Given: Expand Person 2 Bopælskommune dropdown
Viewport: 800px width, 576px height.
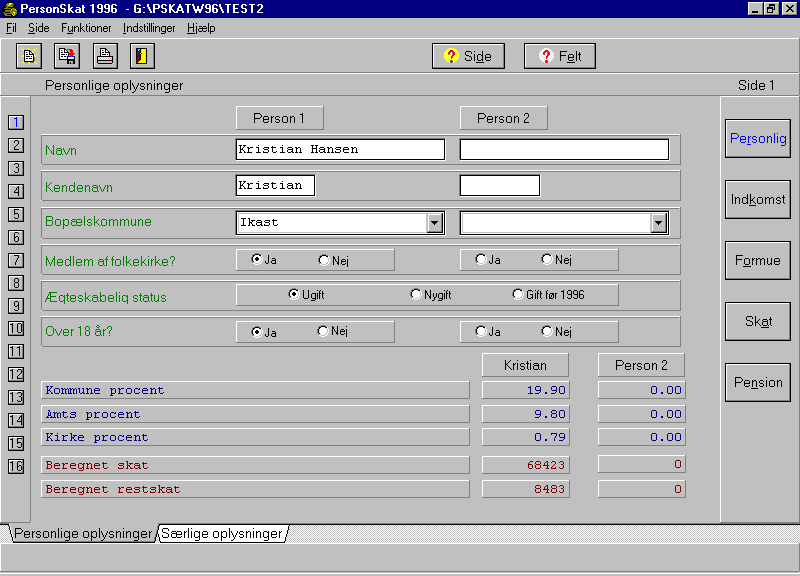Looking at the screenshot, I should pyautogui.click(x=659, y=223).
